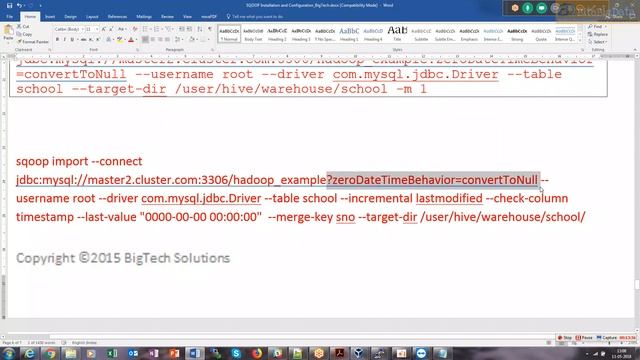
Task: Click the recorder Stop button
Action: (x=565, y=338)
